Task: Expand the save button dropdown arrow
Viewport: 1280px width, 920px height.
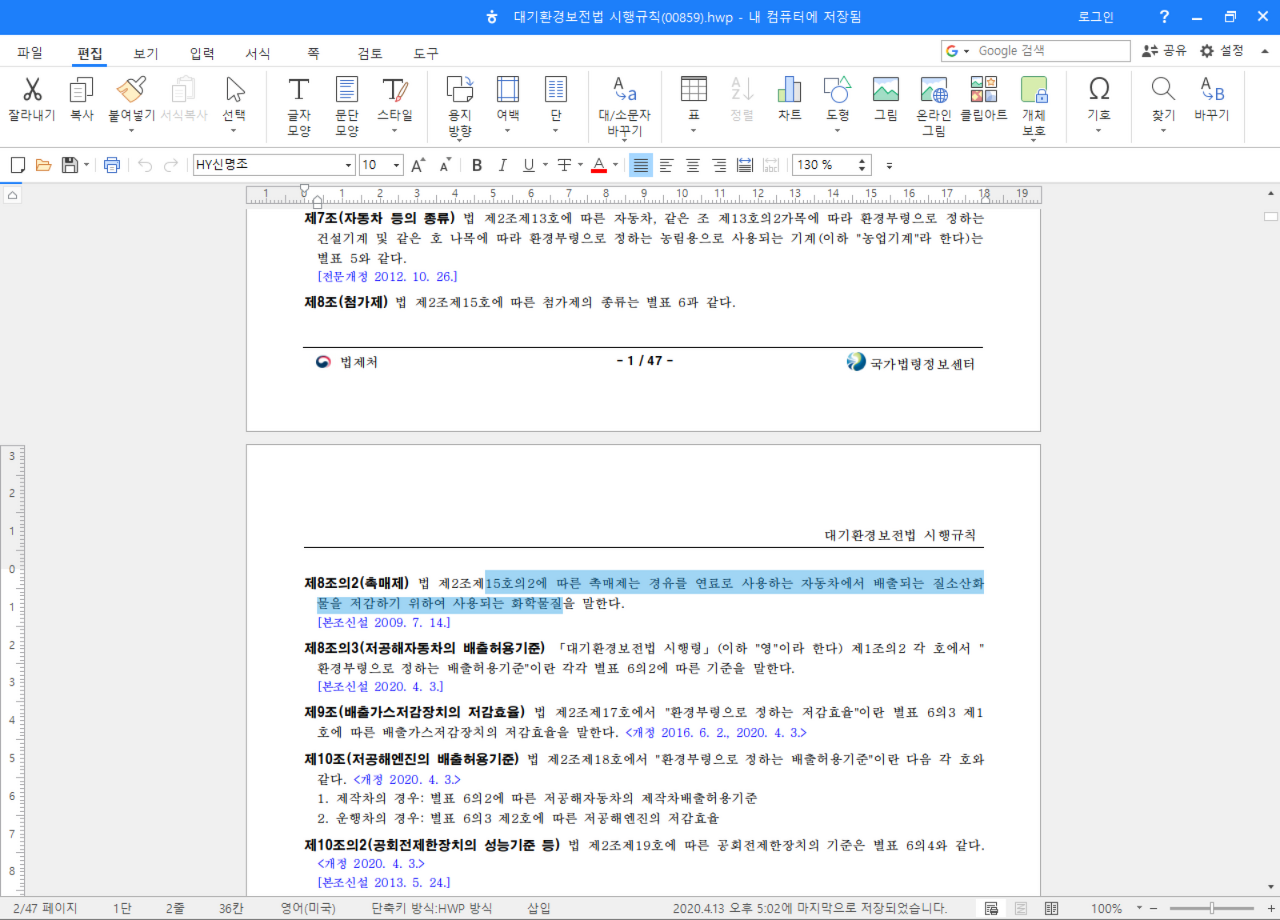Action: pyautogui.click(x=86, y=165)
